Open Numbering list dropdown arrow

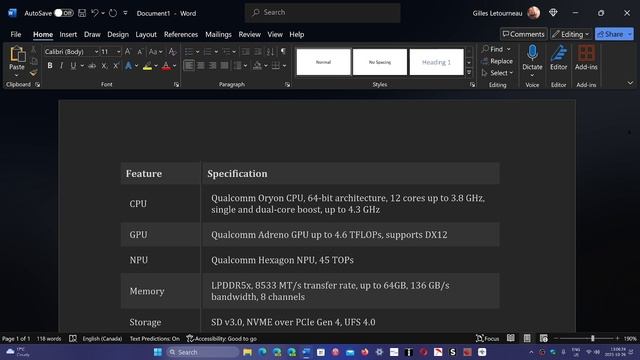pos(216,52)
